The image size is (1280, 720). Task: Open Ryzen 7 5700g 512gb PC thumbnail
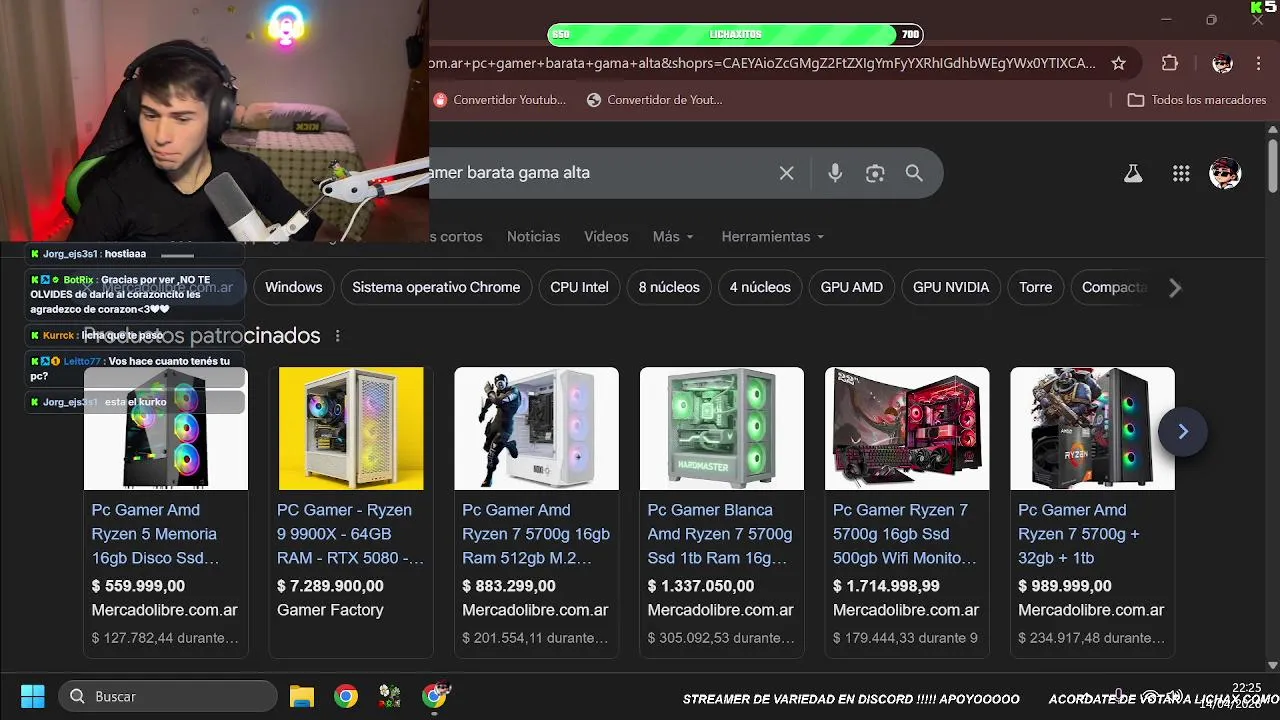click(536, 428)
